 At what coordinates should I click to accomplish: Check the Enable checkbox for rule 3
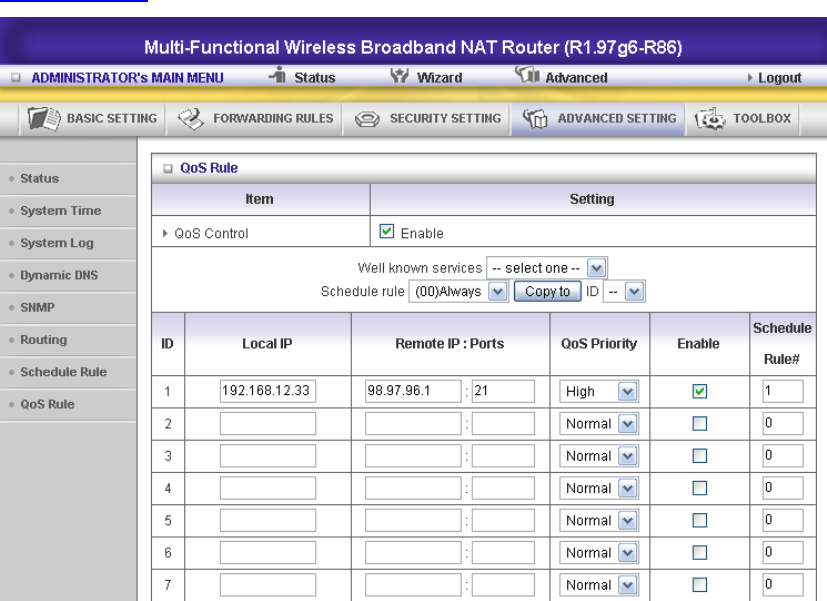699,455
